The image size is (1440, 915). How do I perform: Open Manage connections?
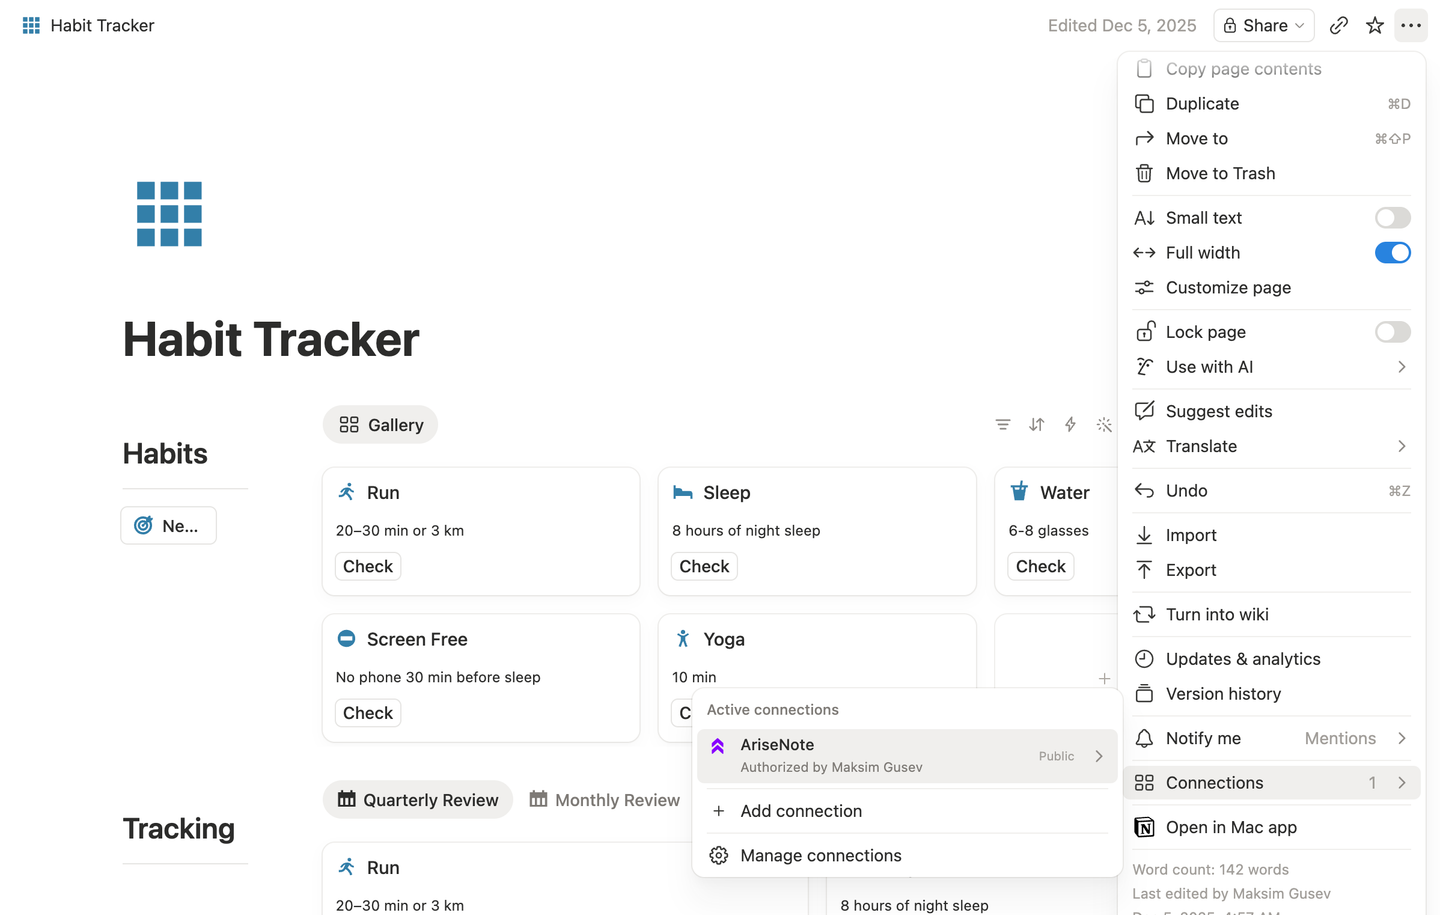tap(907, 856)
